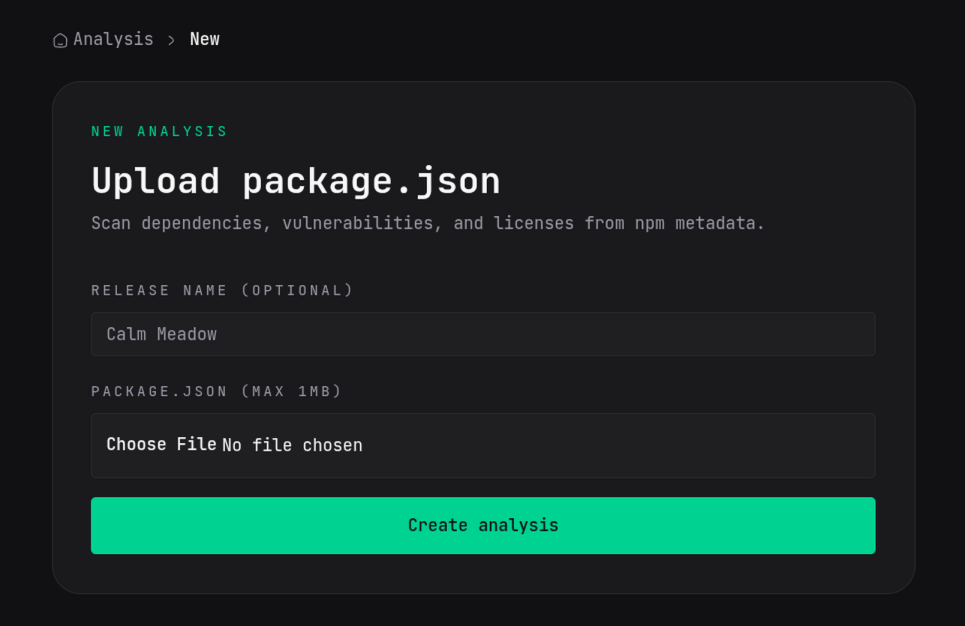
Task: Click the No file chosen text
Action: (292, 445)
